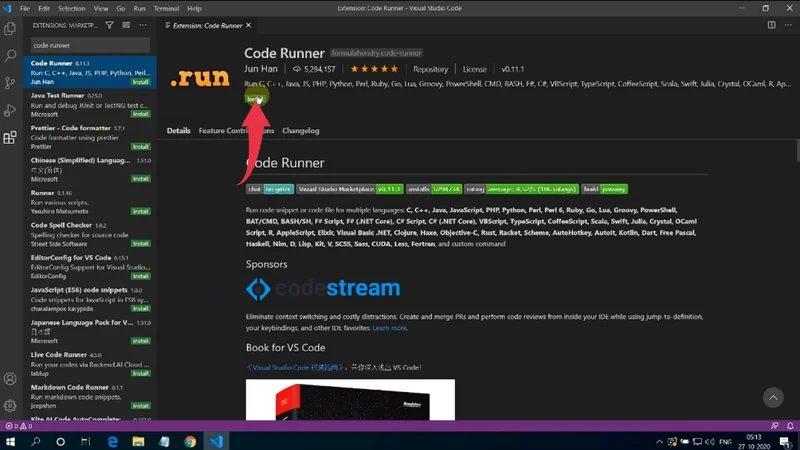Click the extension search input field
Image resolution: width=800 pixels, height=450 pixels.
coord(89,45)
